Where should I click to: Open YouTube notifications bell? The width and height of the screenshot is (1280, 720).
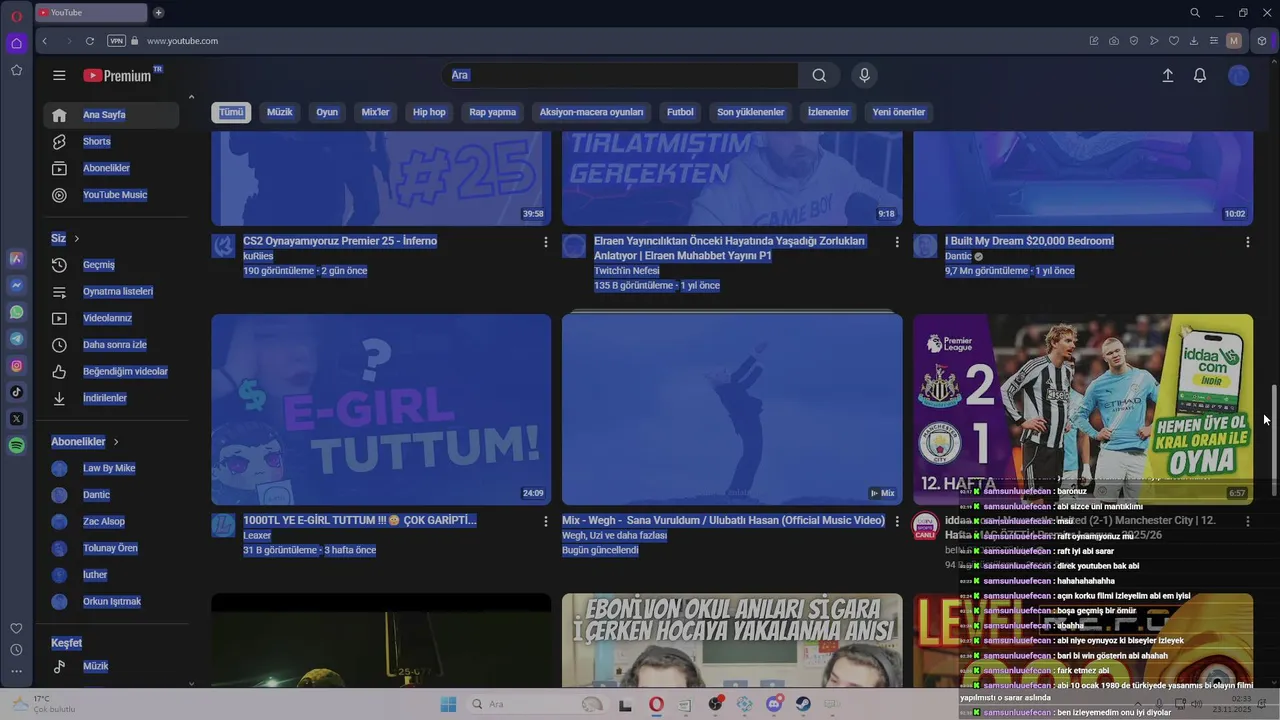point(1200,75)
